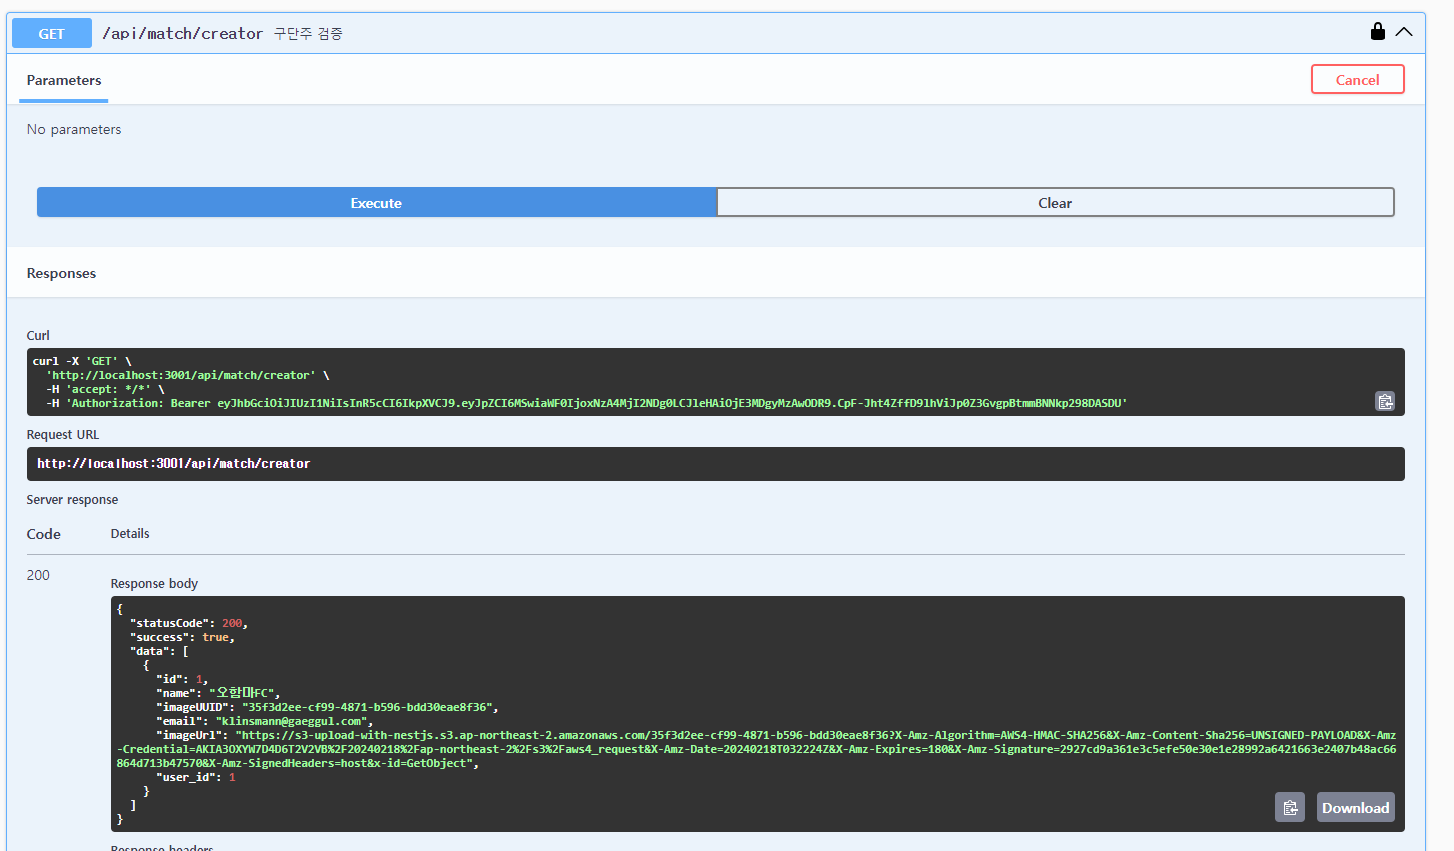Click the GET method badge
Viewport: 1454px width, 851px height.
point(52,33)
